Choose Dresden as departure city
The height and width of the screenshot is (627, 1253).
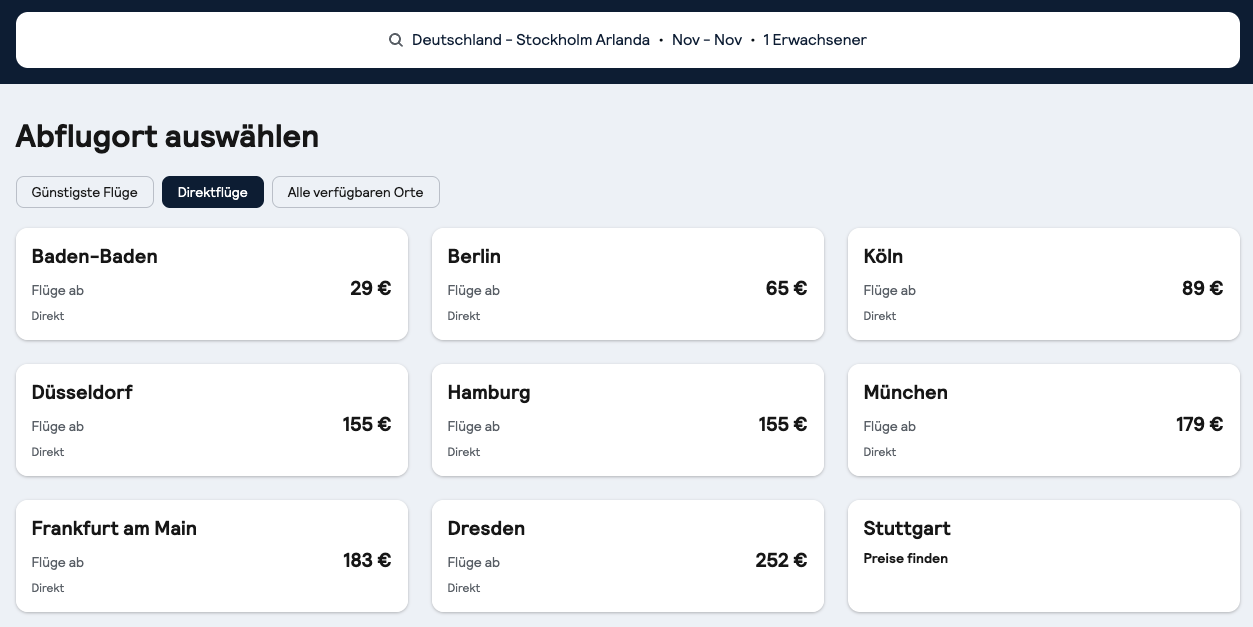pos(627,556)
